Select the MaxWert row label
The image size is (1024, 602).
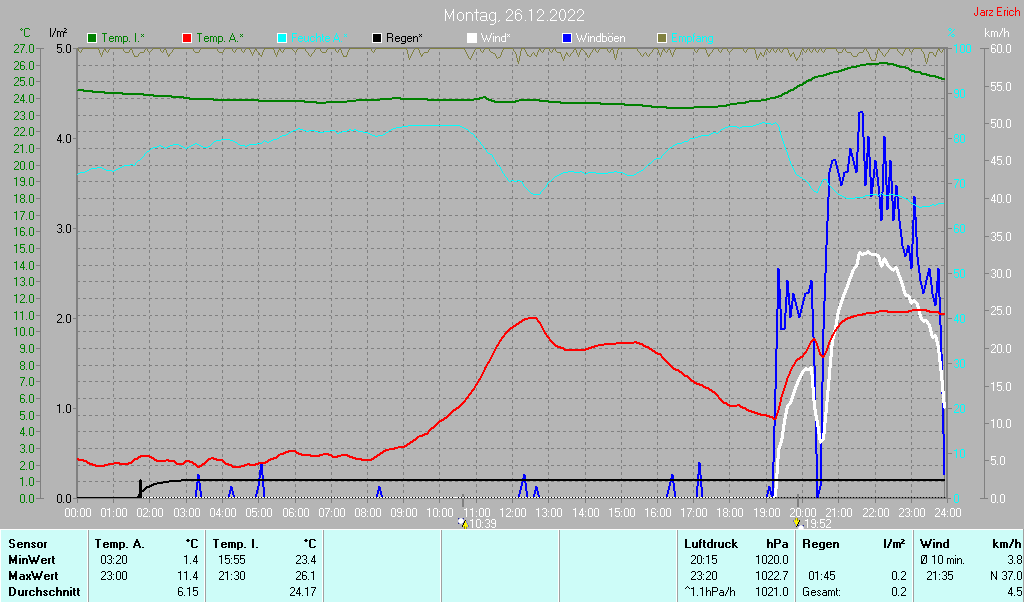pyautogui.click(x=32, y=576)
